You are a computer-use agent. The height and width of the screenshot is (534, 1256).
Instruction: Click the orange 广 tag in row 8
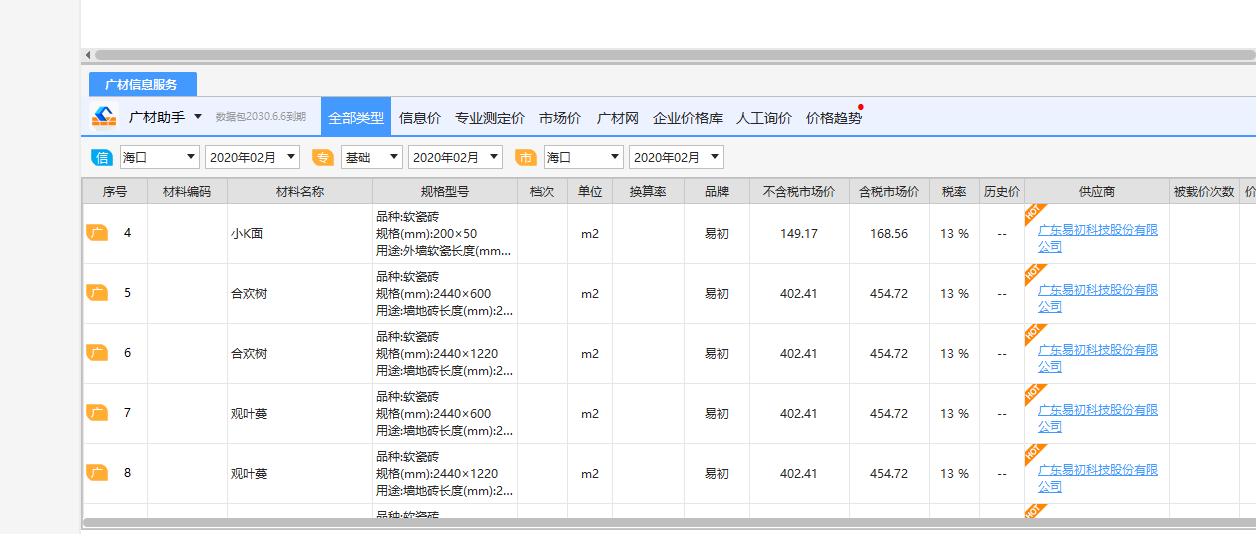pos(97,473)
